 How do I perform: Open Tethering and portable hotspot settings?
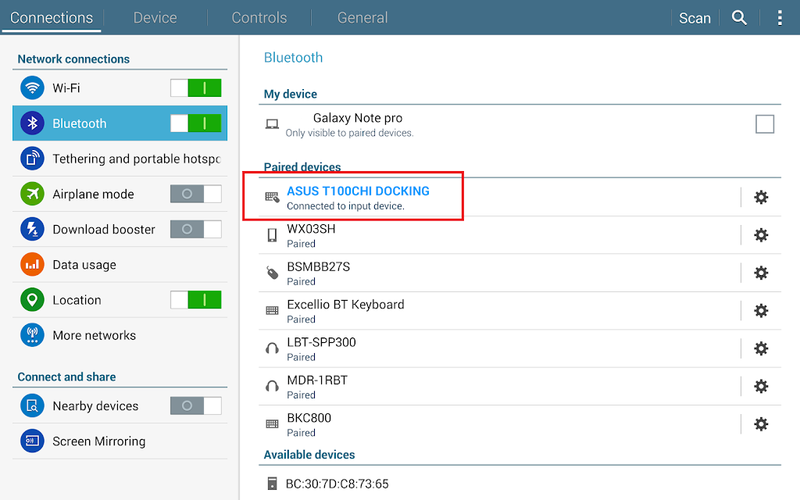click(120, 158)
